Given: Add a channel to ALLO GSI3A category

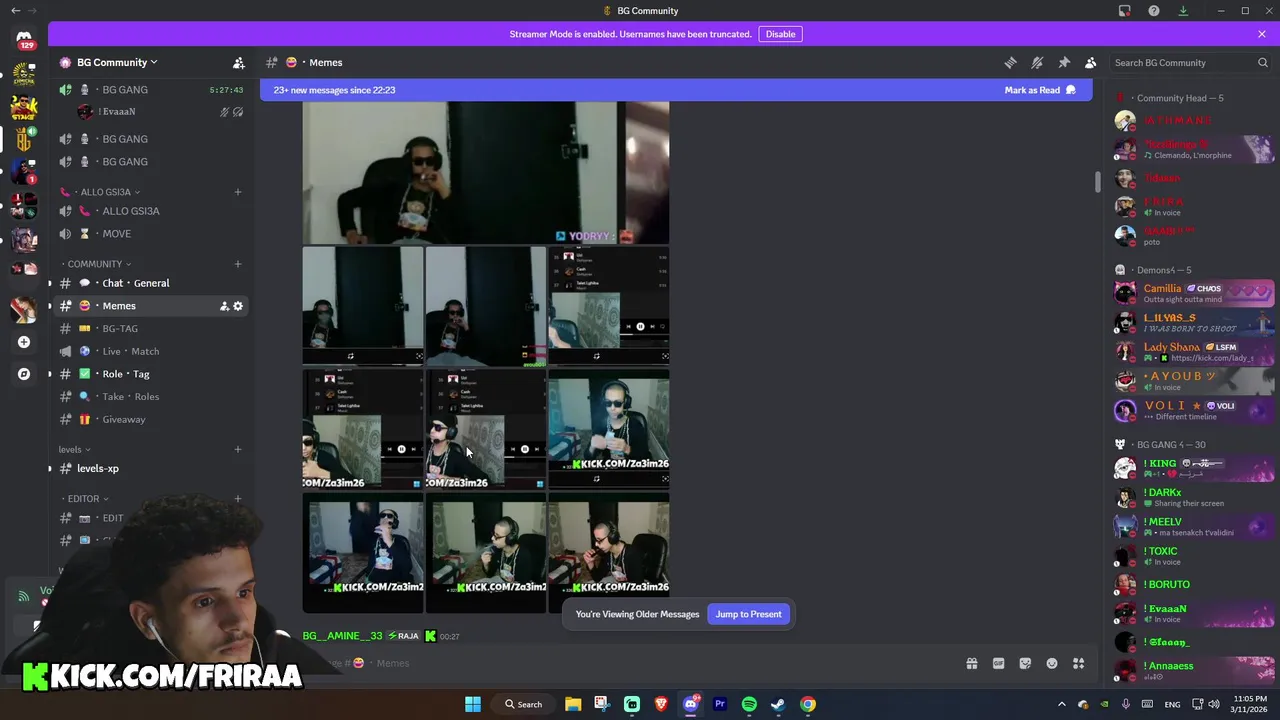Looking at the screenshot, I should click(238, 192).
